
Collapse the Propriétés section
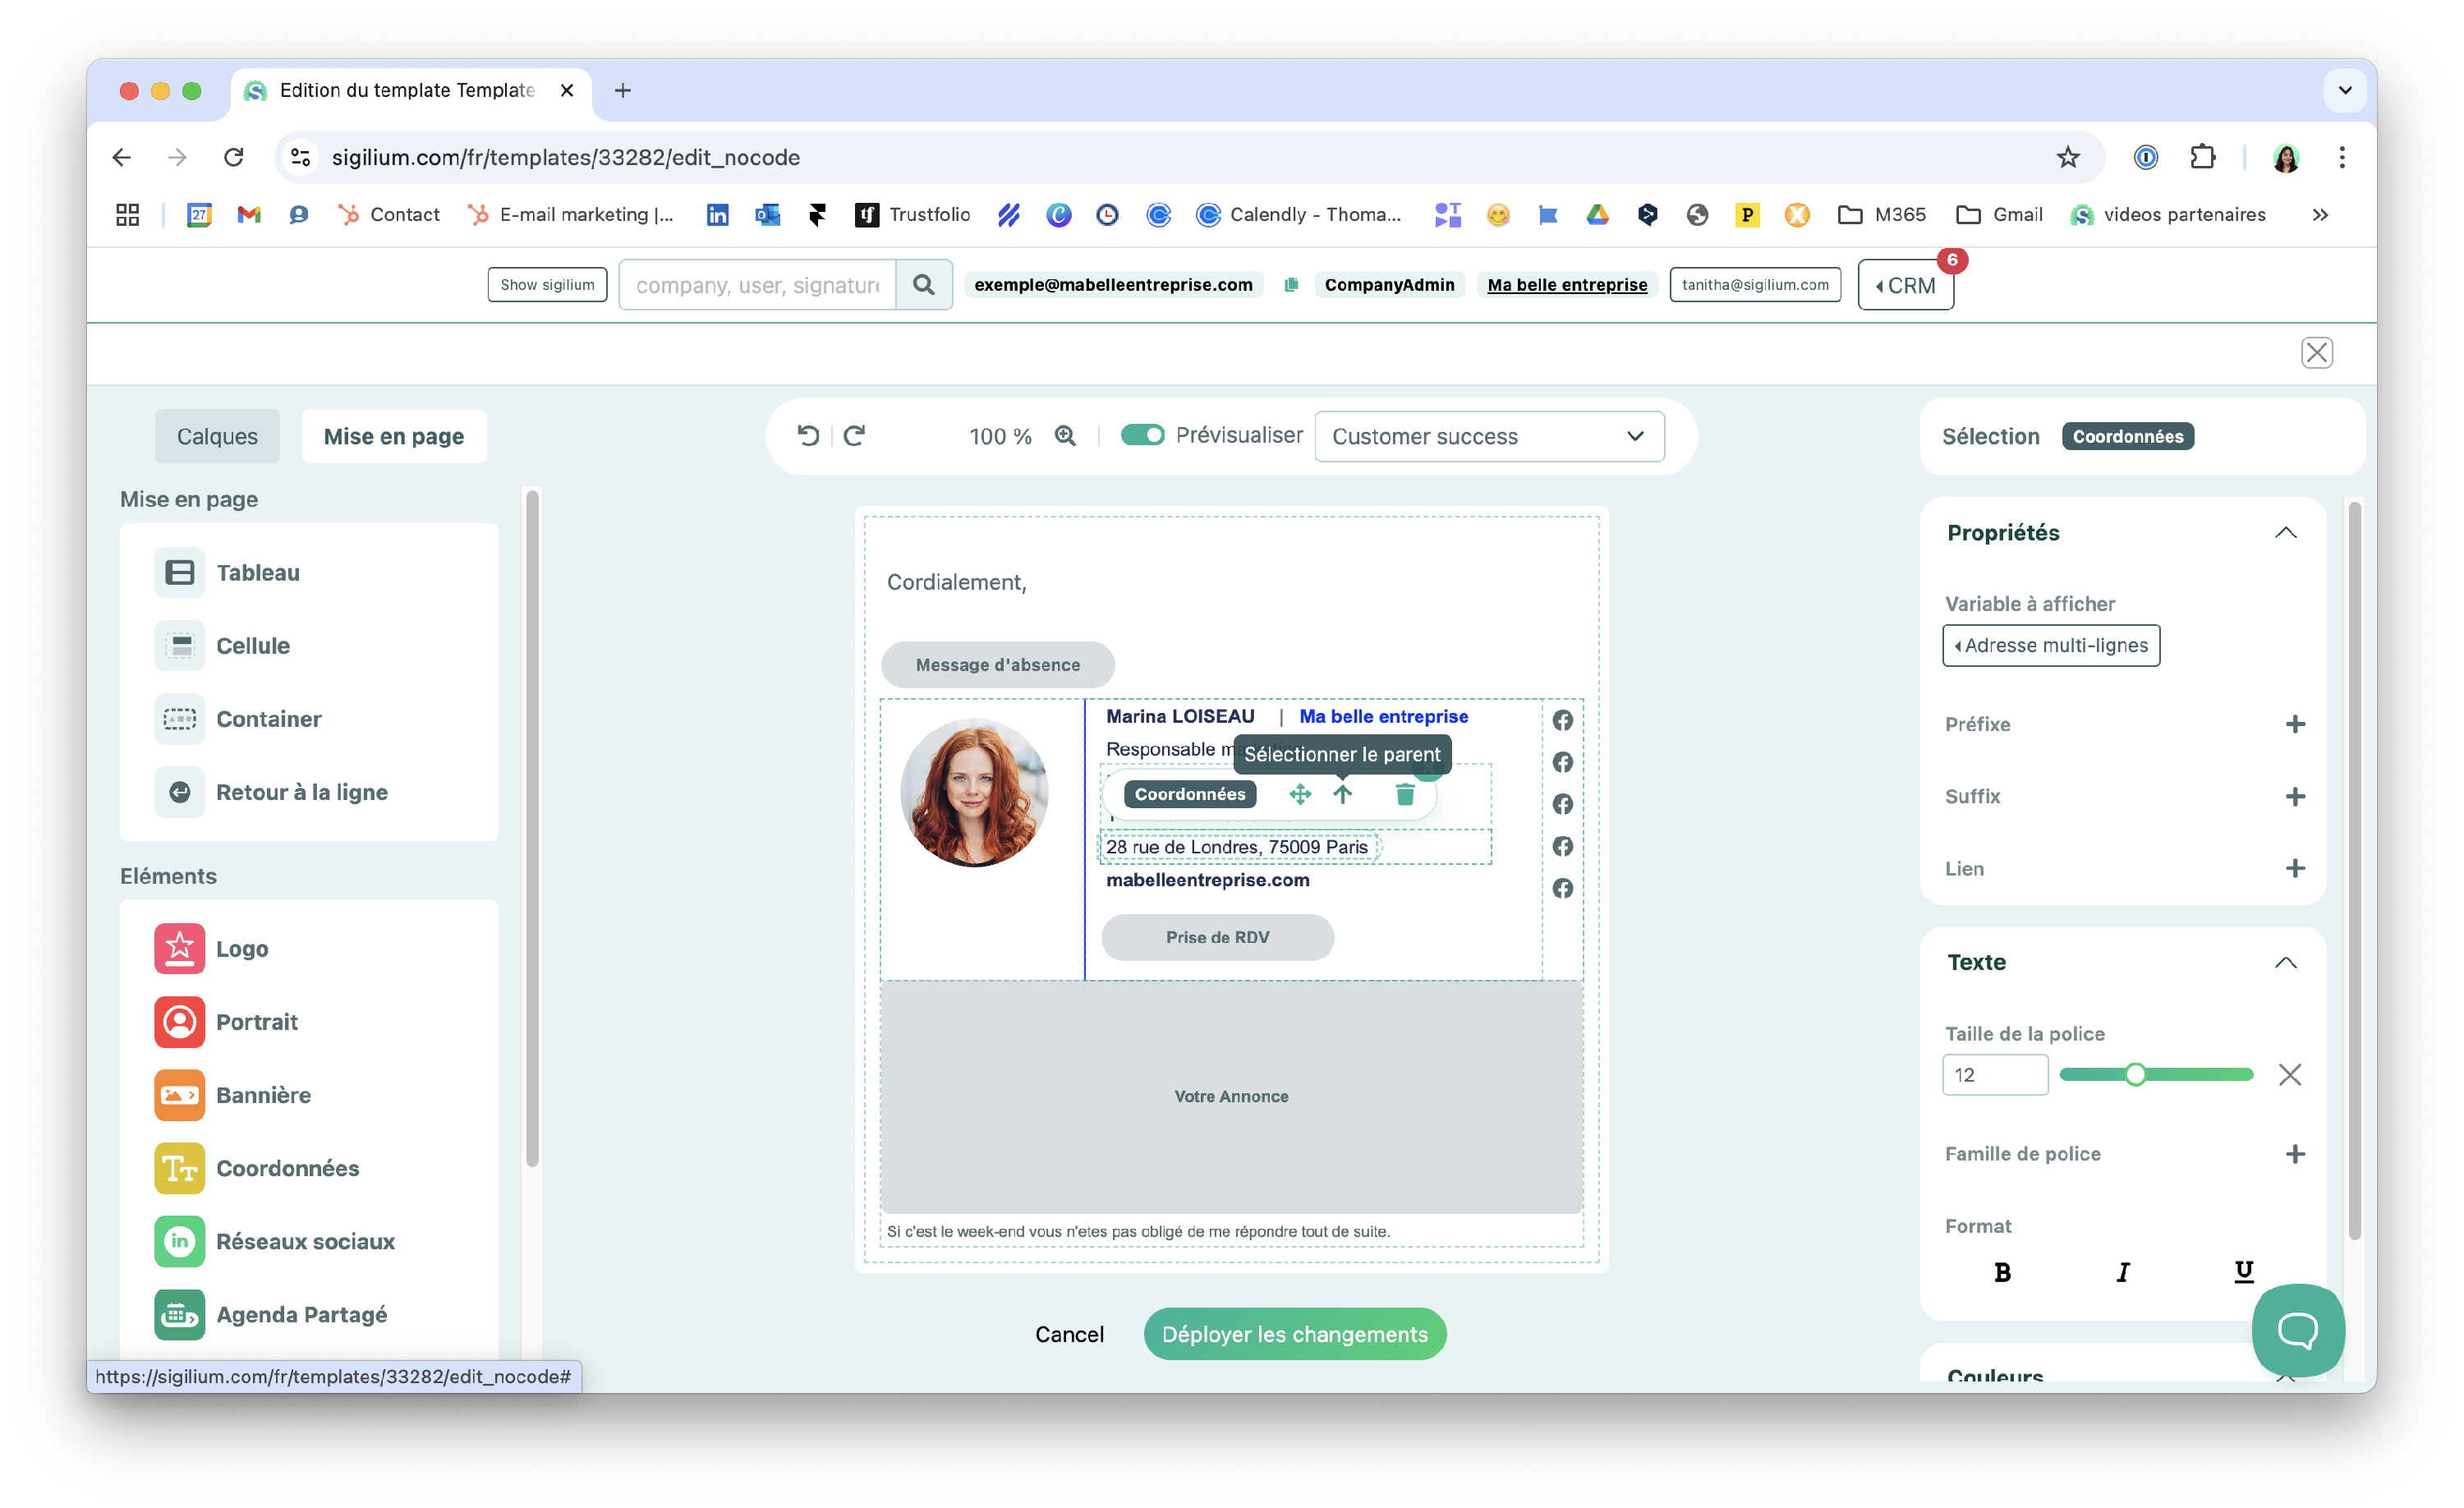click(x=2285, y=532)
